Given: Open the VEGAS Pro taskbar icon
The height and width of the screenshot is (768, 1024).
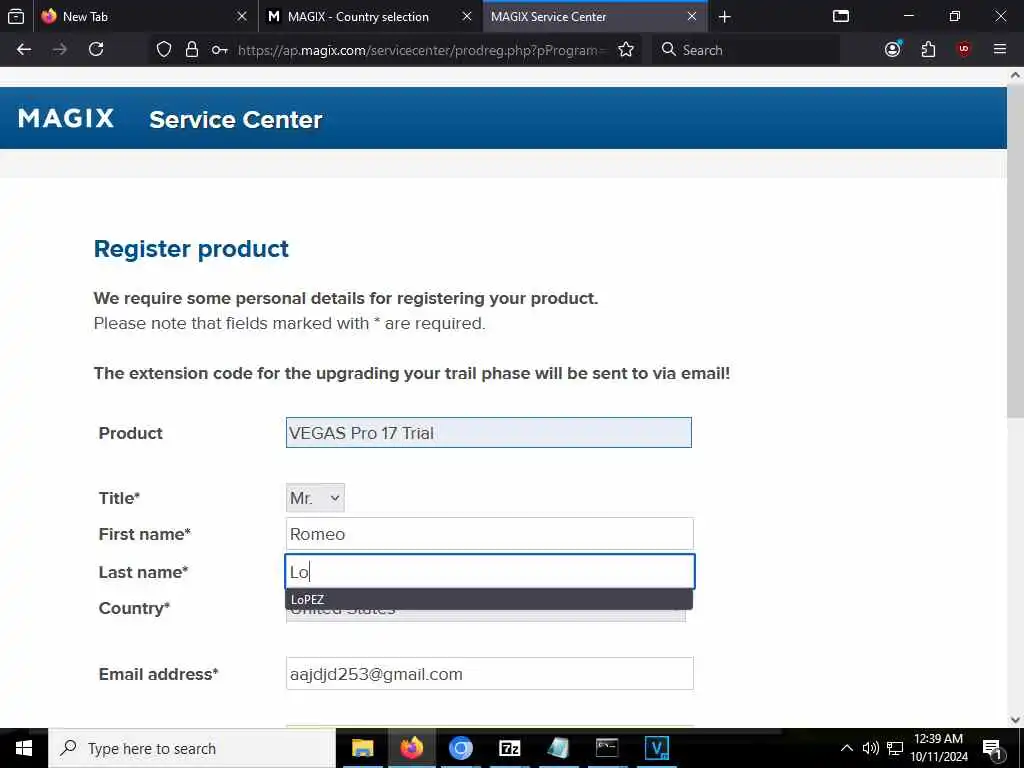Looking at the screenshot, I should (656, 748).
